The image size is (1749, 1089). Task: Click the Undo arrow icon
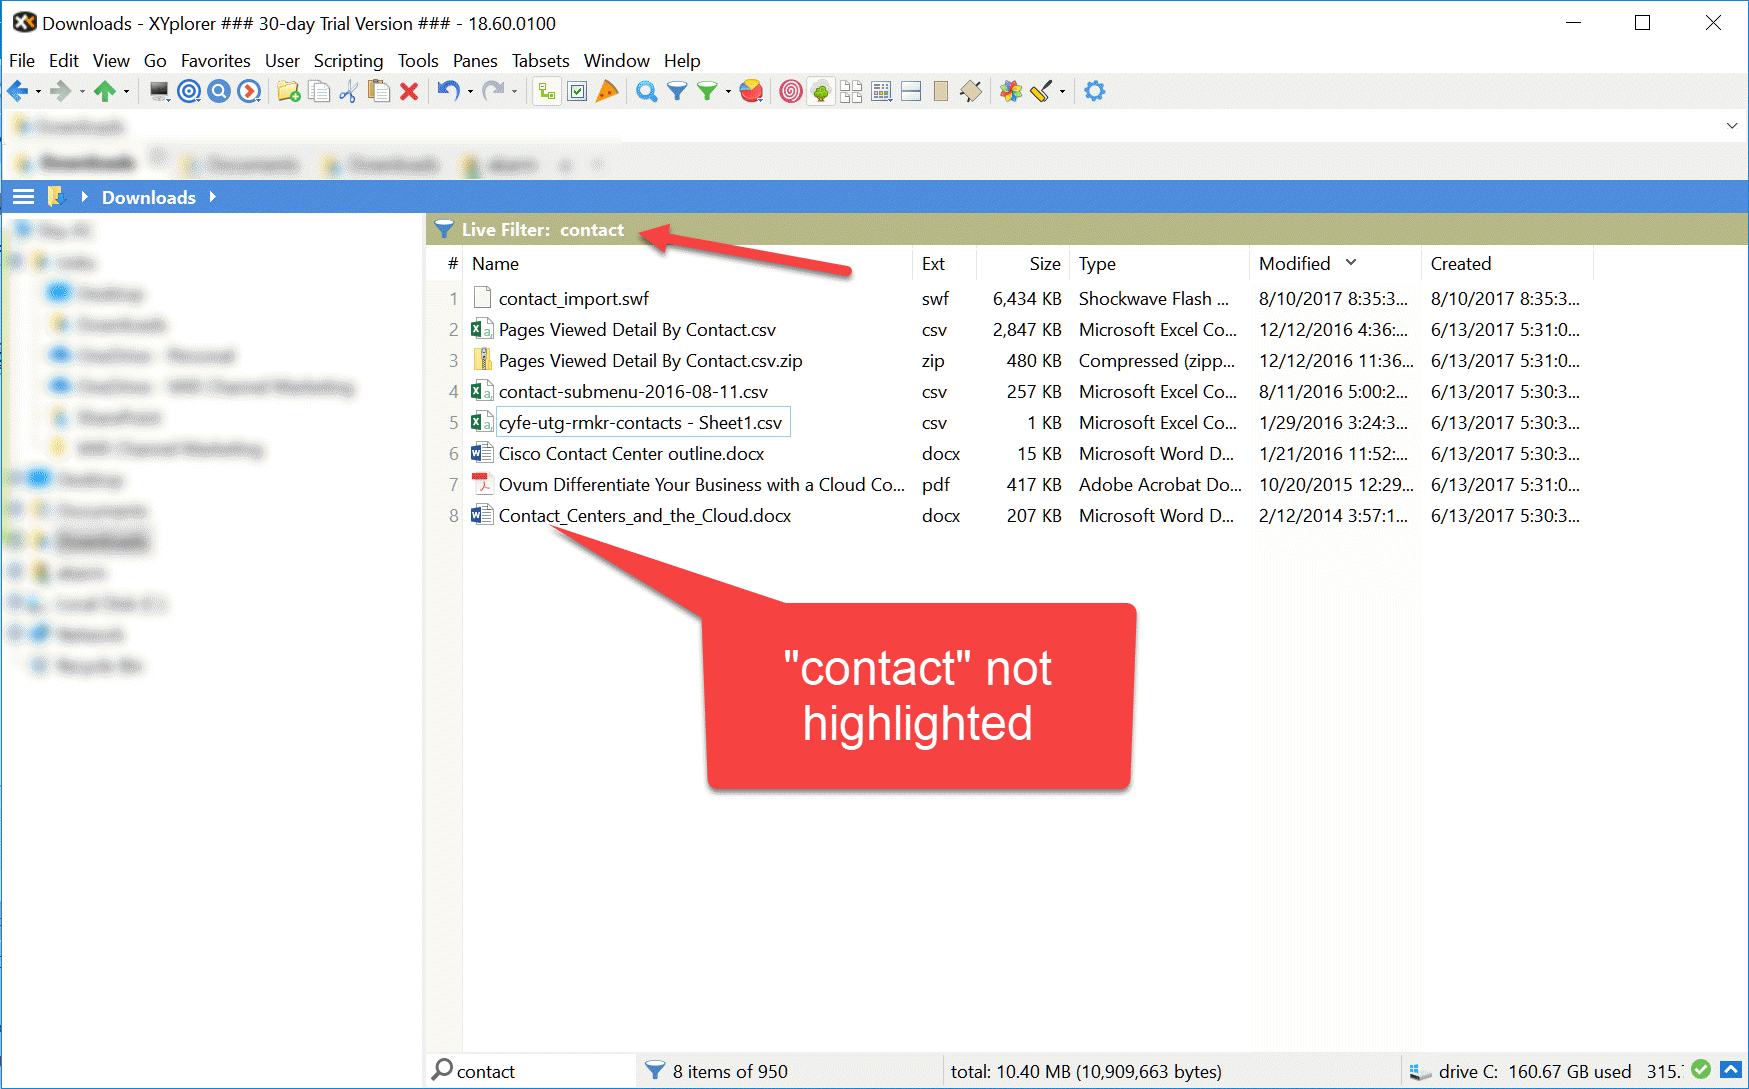pyautogui.click(x=448, y=92)
